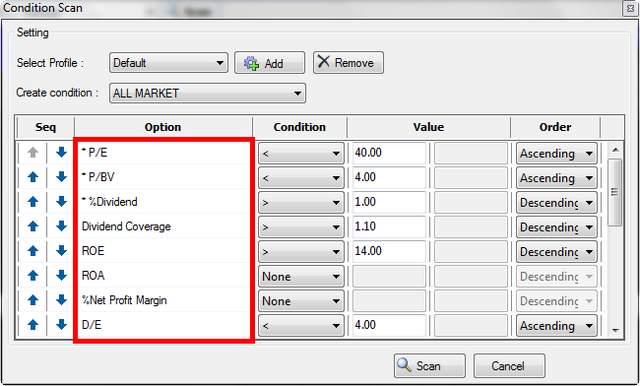This screenshot has width=640, height=386.
Task: Click the P/E value field 40.00
Action: tap(389, 153)
